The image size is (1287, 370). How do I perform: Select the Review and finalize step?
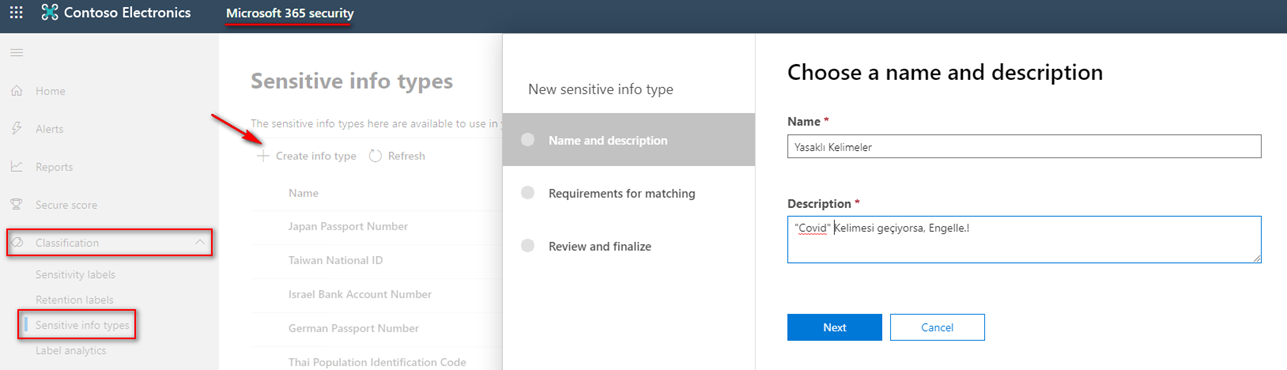[x=600, y=246]
